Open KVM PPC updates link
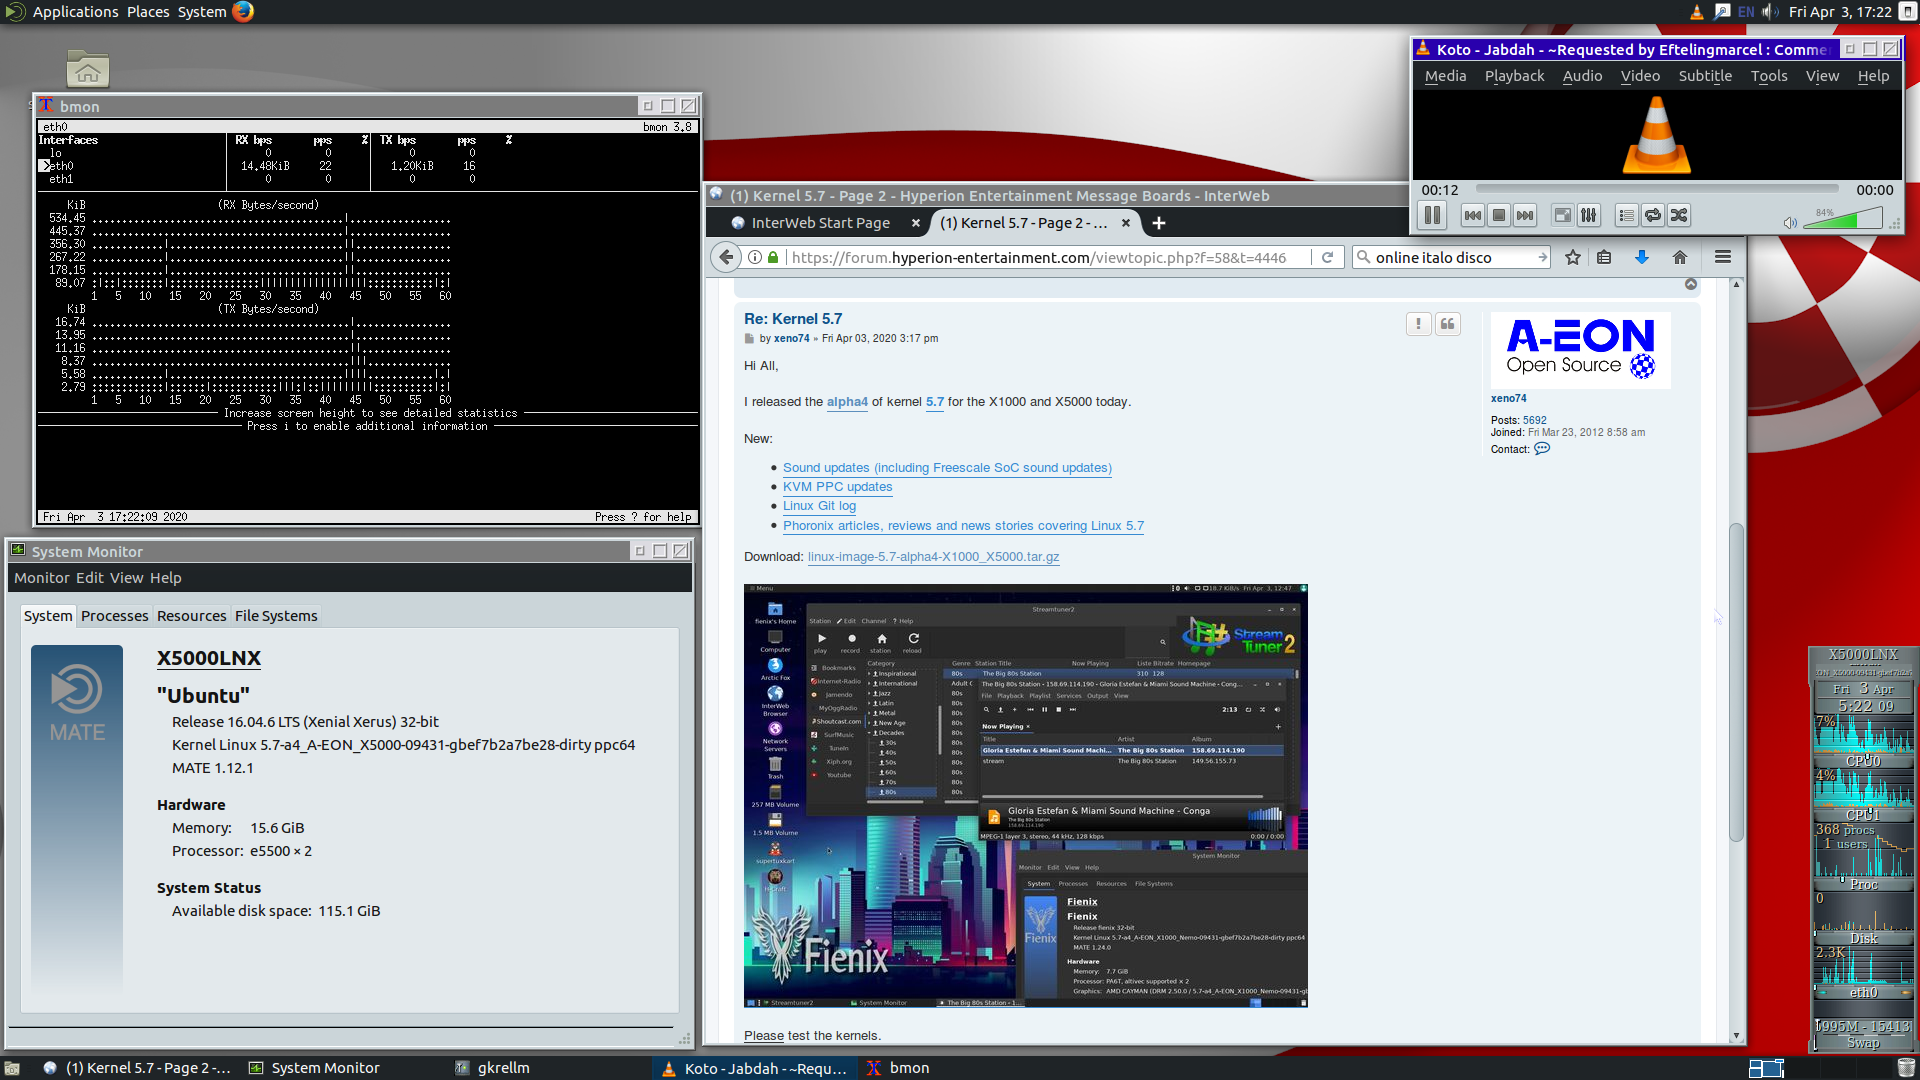The width and height of the screenshot is (1920, 1080). click(837, 487)
